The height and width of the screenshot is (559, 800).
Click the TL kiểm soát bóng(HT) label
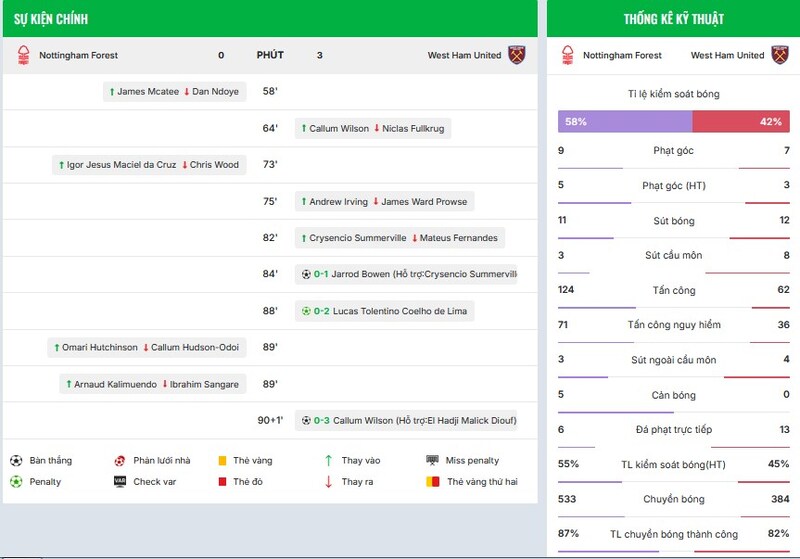[673, 464]
